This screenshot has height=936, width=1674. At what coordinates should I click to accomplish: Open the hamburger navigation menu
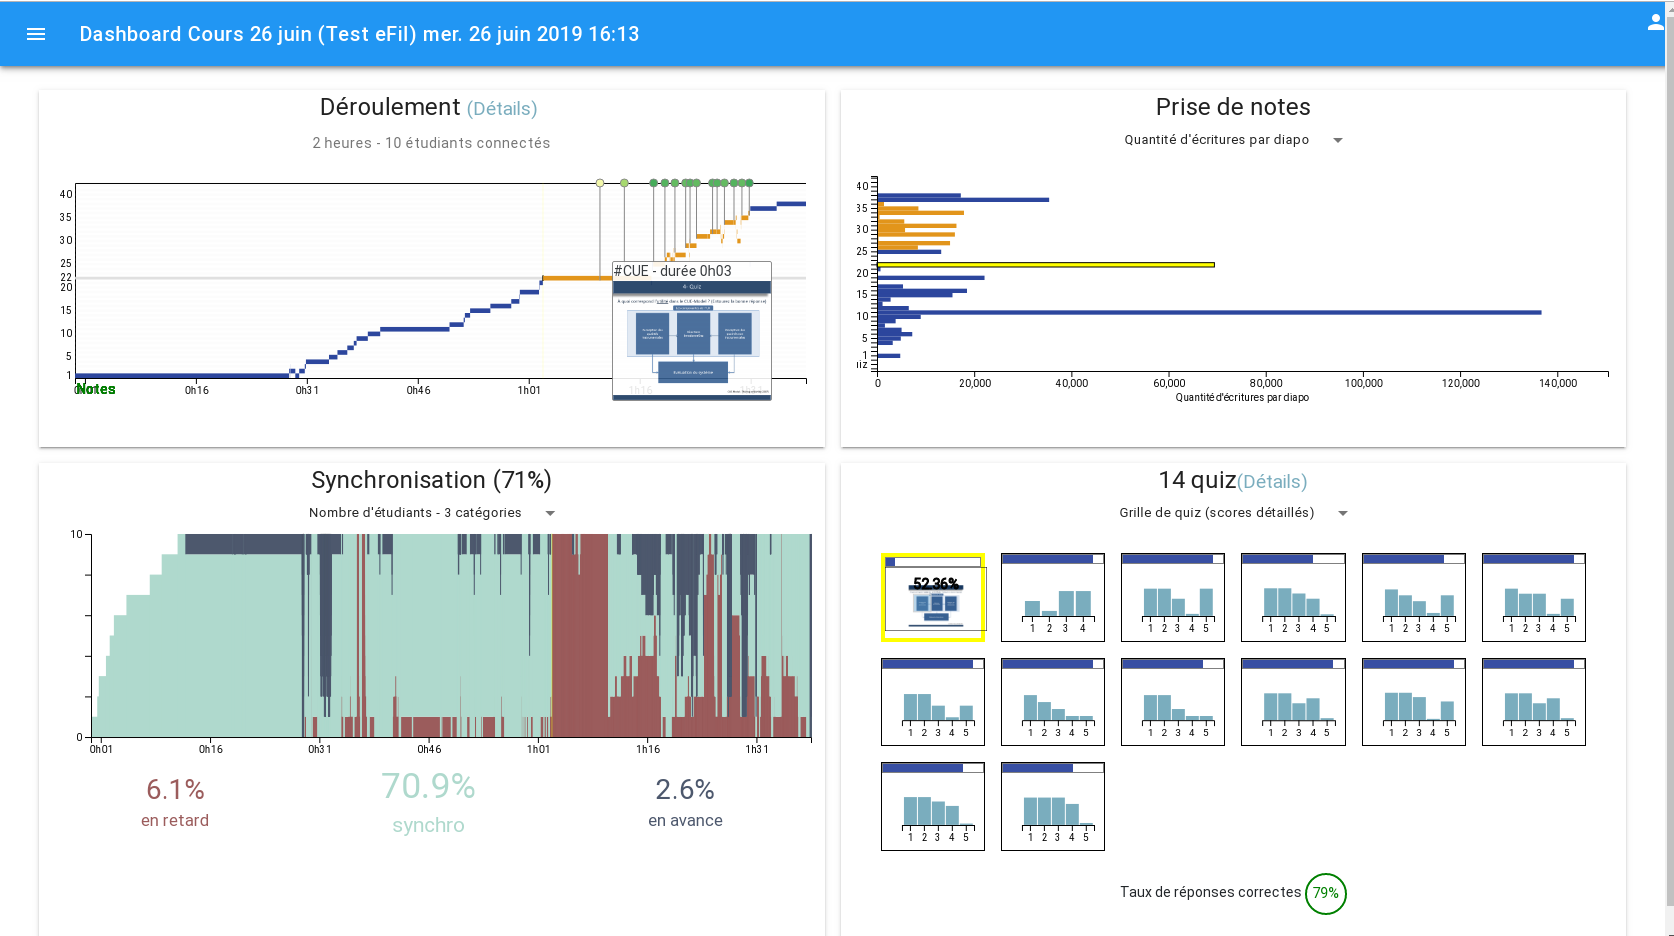[36, 34]
